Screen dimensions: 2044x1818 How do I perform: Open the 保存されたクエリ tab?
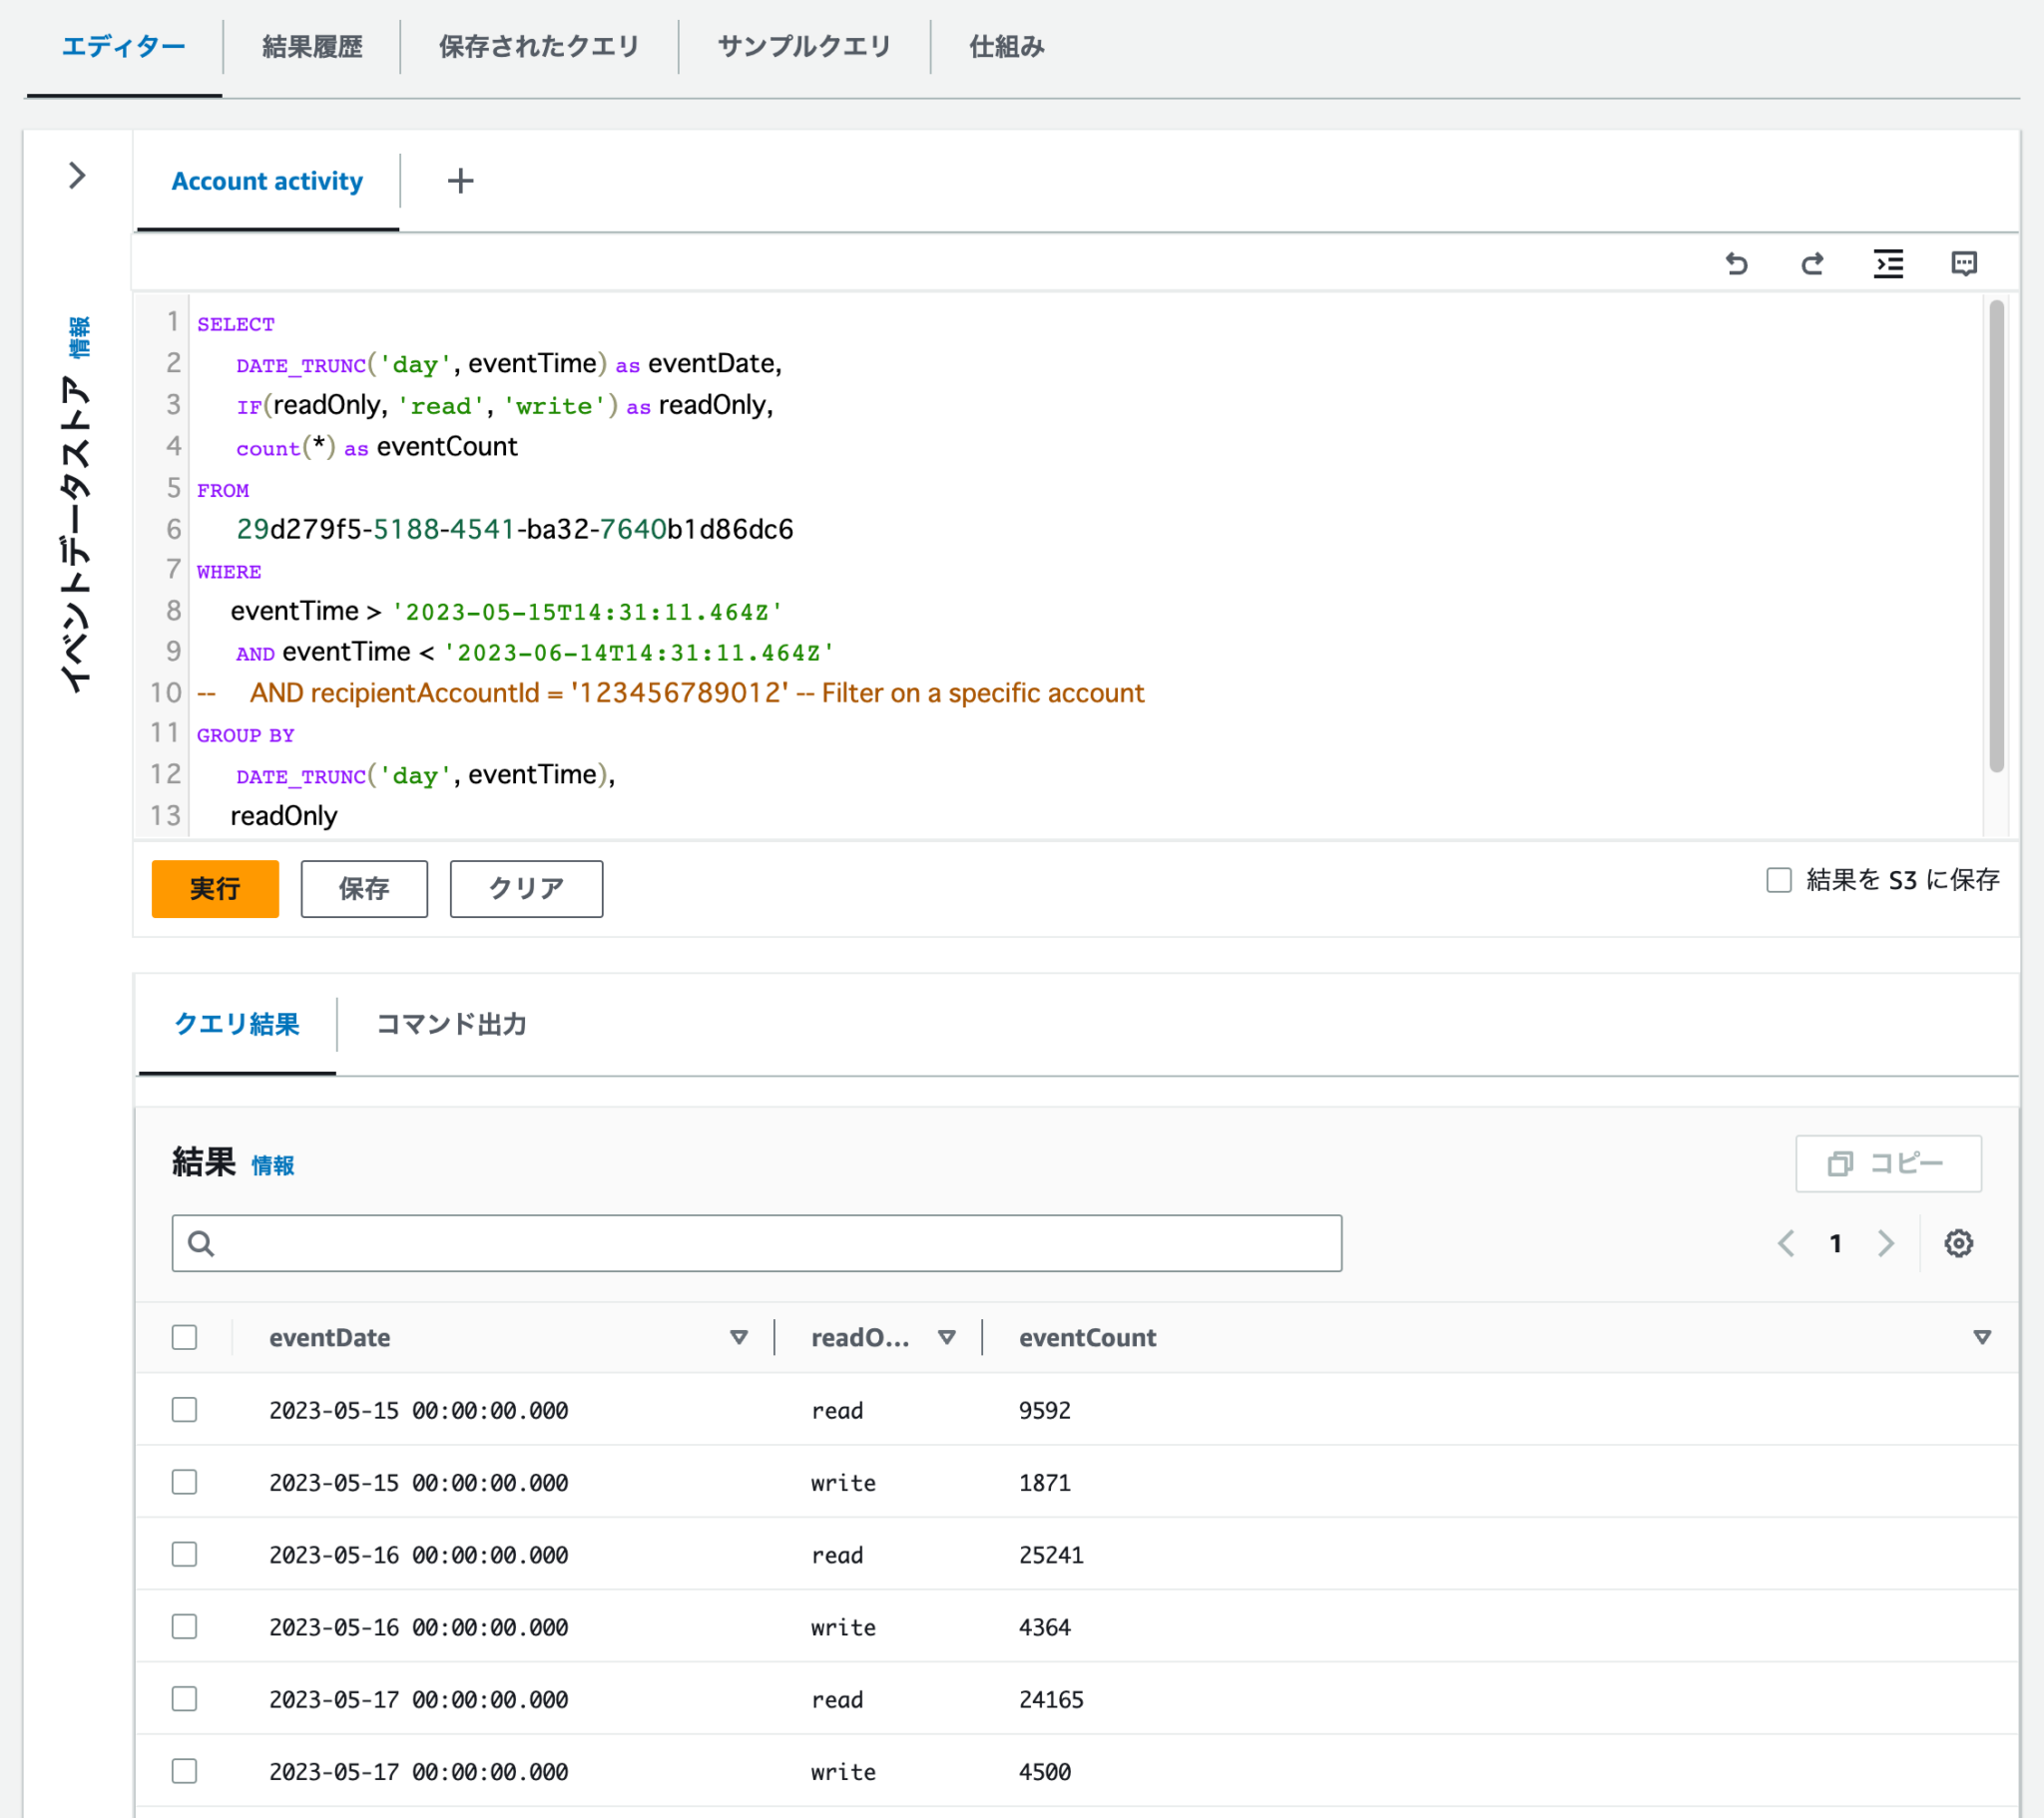(x=539, y=47)
